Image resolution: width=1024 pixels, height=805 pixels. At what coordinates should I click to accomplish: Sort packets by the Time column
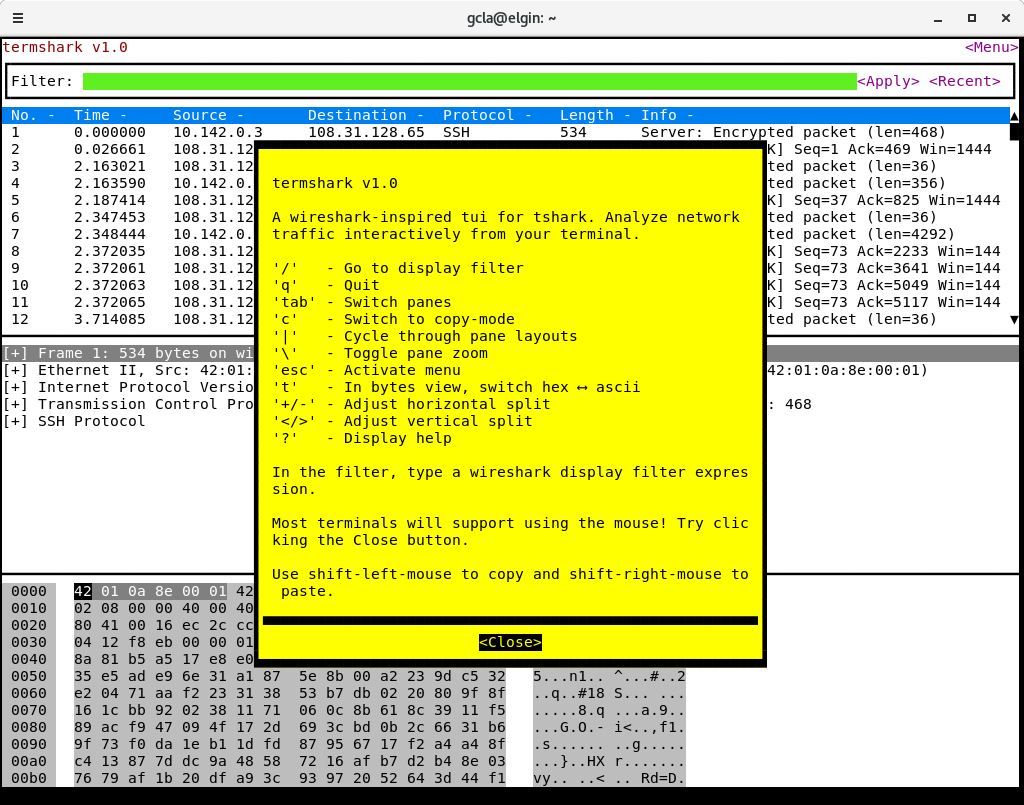coord(100,115)
